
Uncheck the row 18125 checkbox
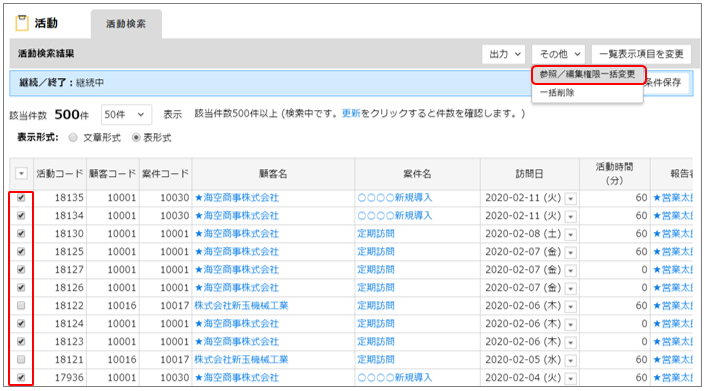[21, 252]
